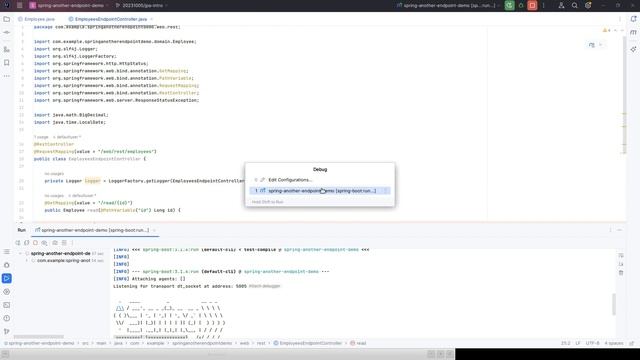Open more run actions next to stop button
Screen dimensions: 640x360
[x=543, y=6]
